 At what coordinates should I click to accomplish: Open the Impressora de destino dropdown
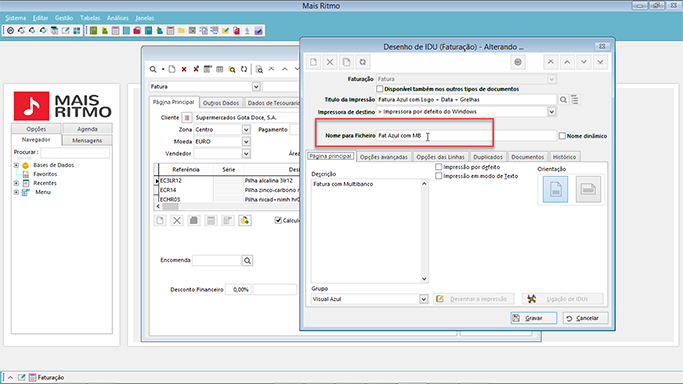[x=551, y=112]
